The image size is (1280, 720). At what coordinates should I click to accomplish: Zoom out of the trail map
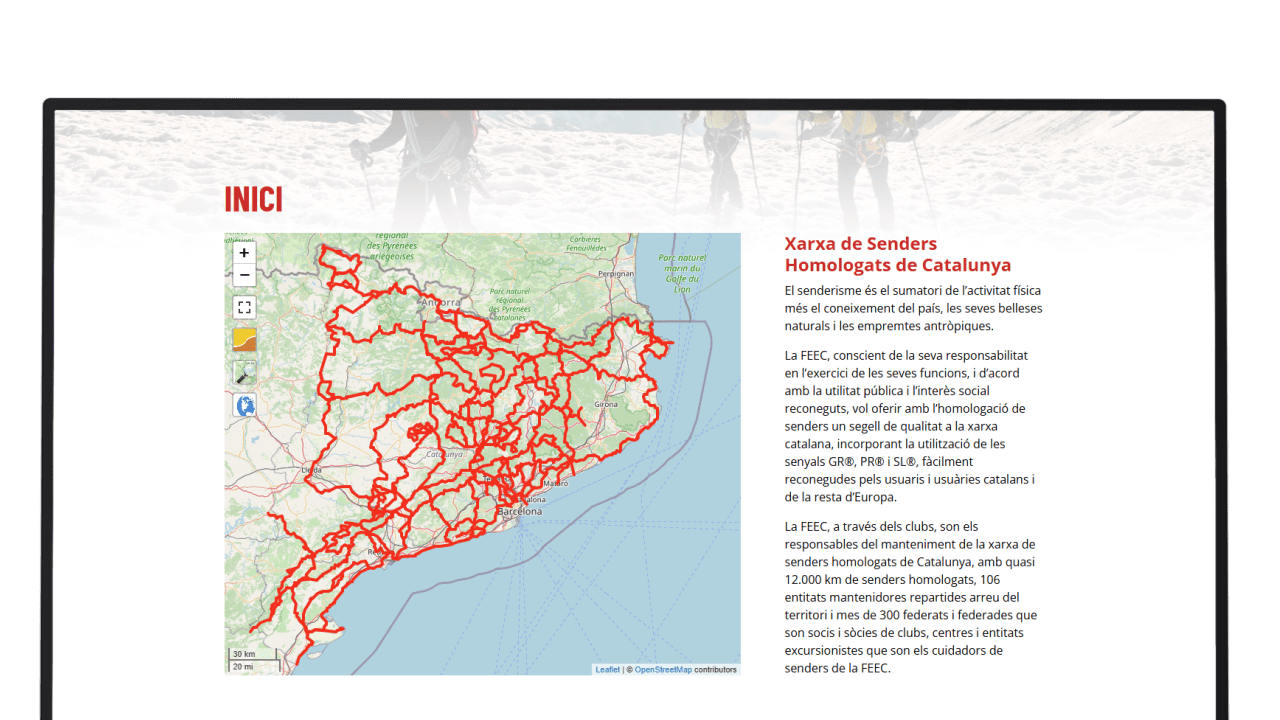click(244, 276)
